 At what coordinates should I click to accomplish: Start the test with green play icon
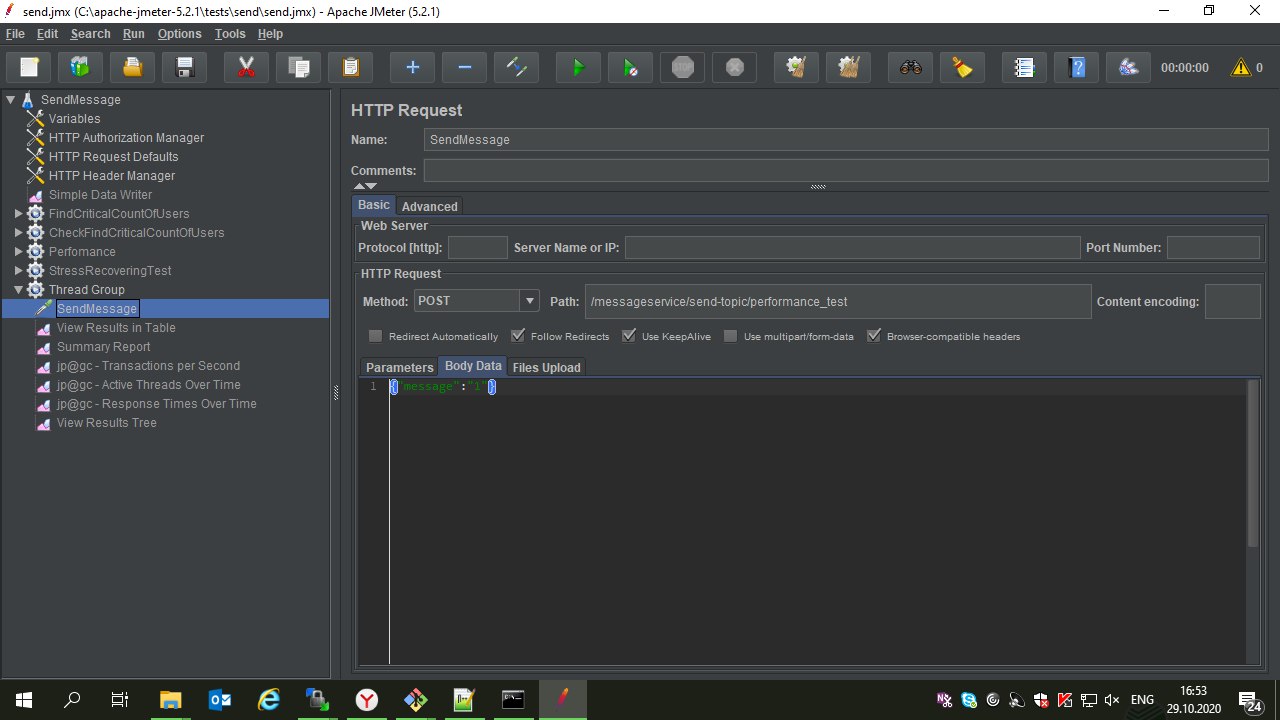pos(578,68)
